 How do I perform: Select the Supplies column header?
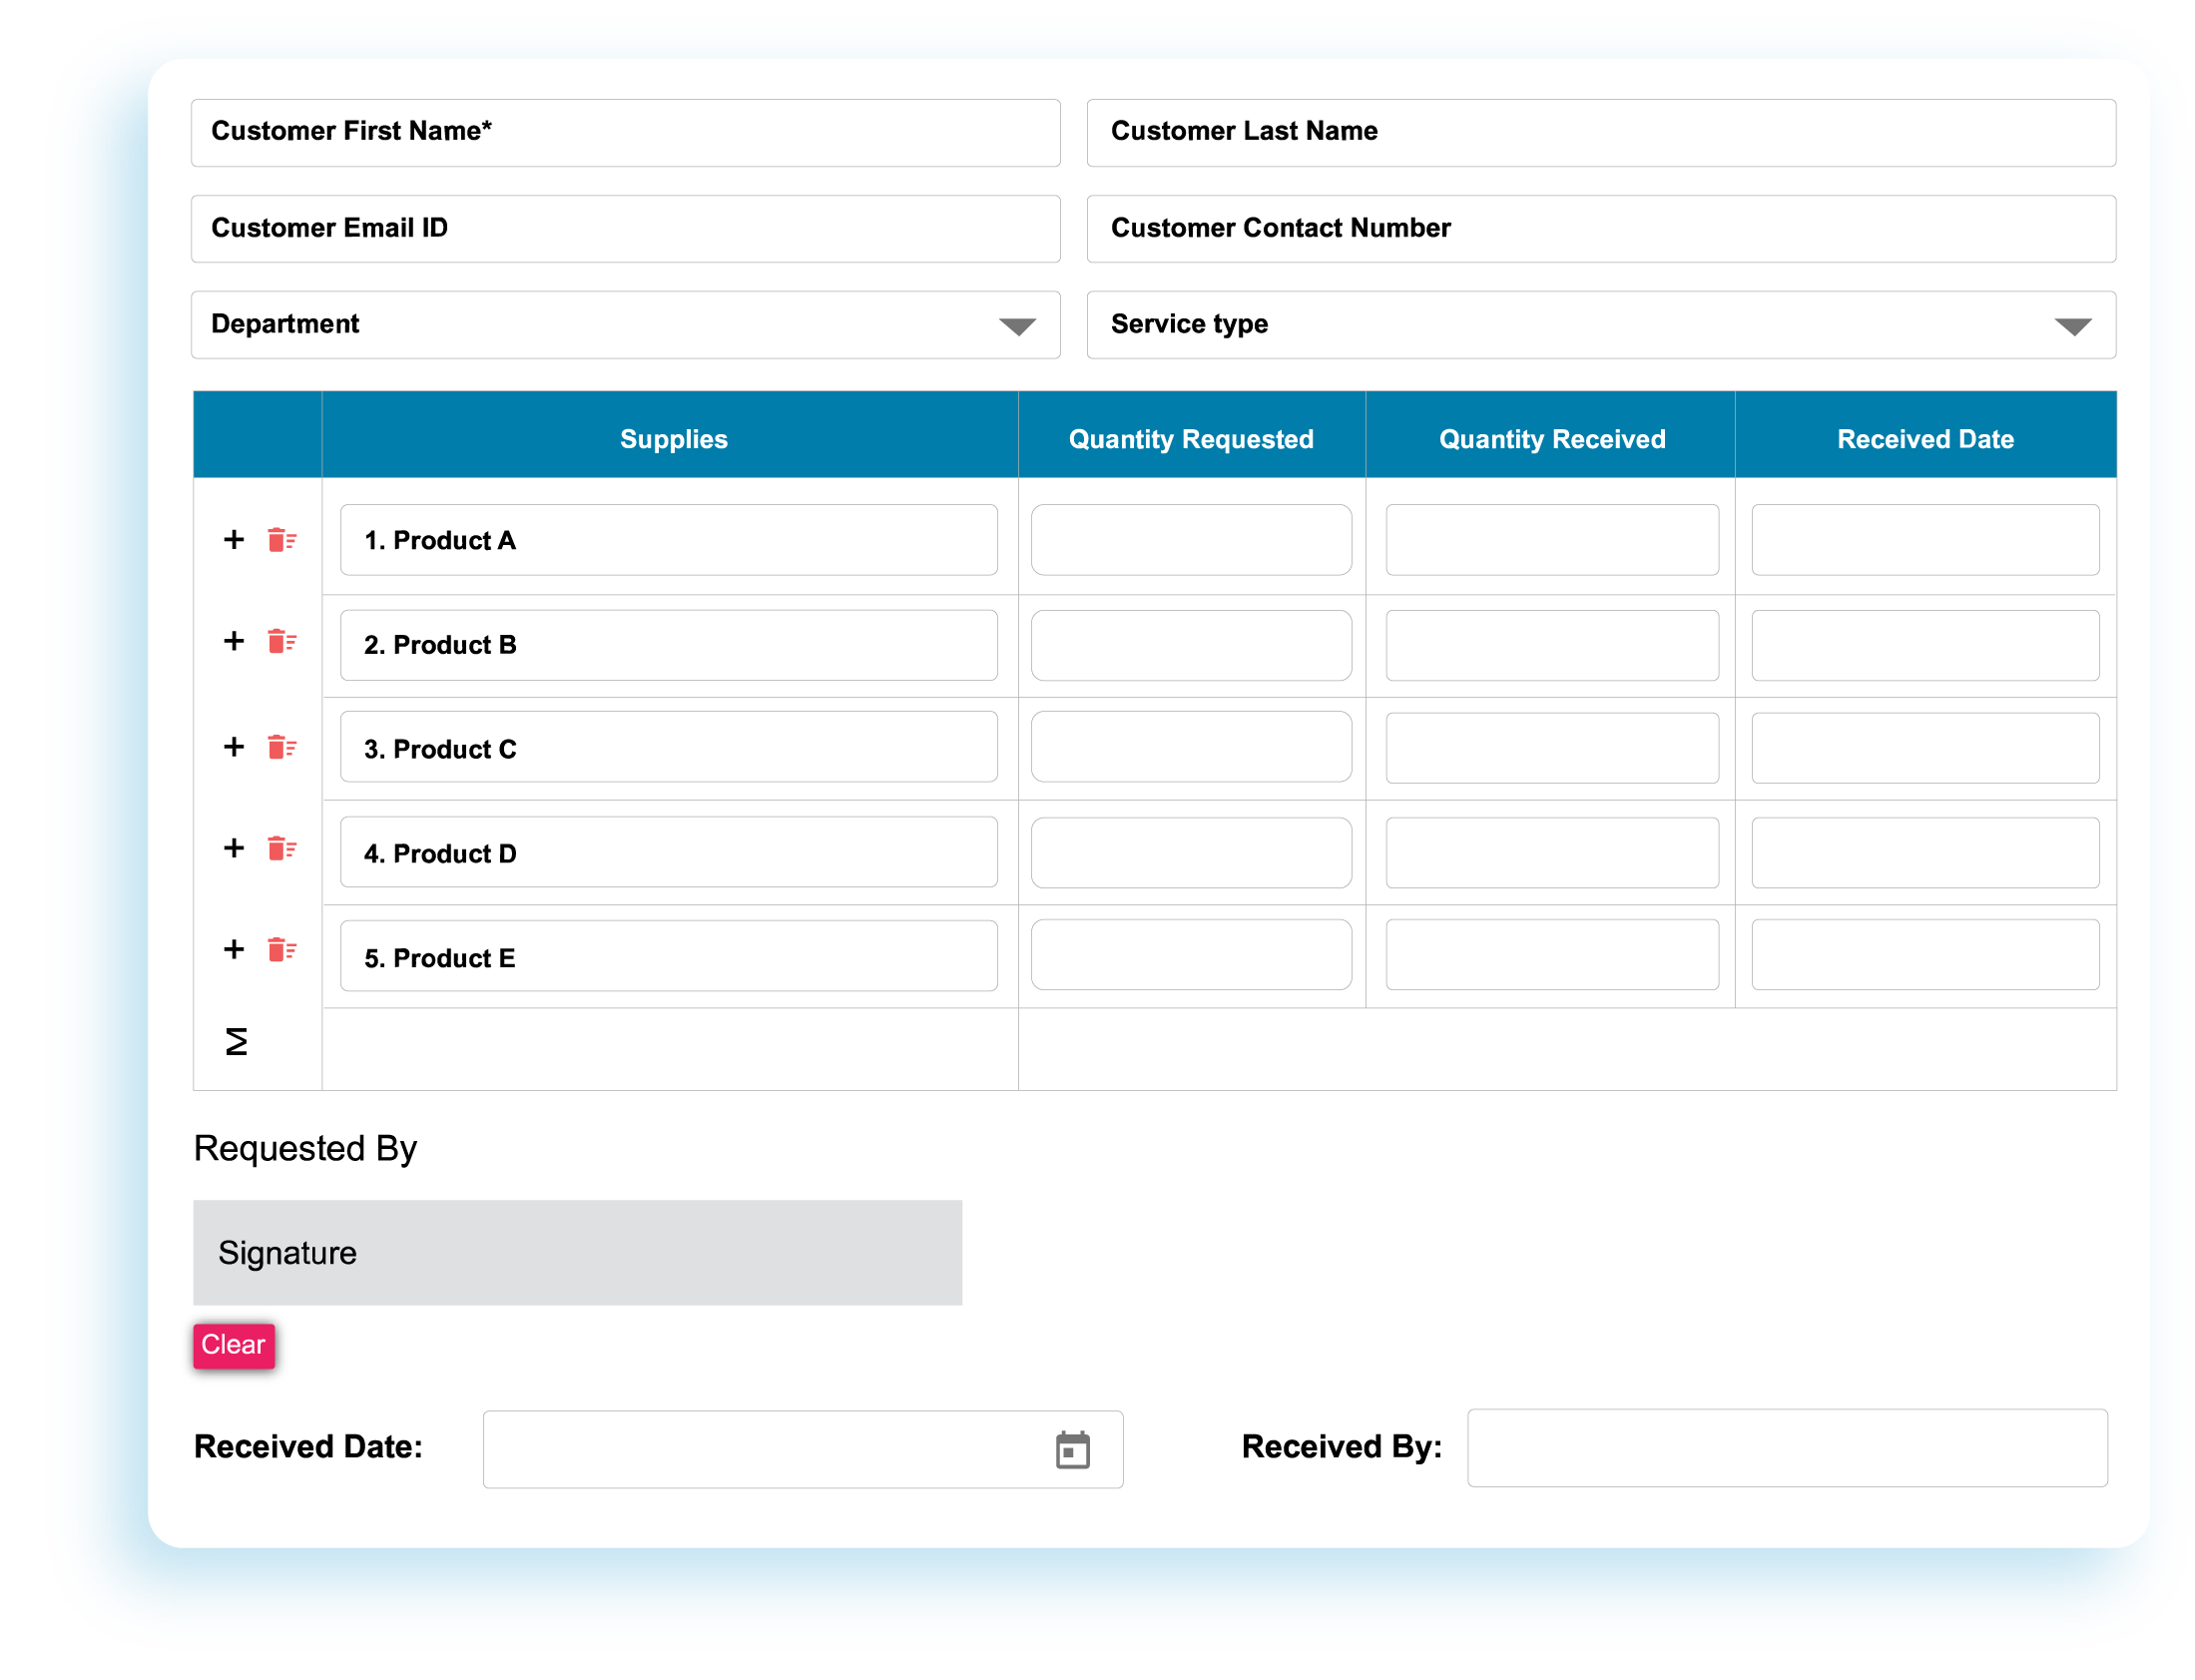[672, 437]
